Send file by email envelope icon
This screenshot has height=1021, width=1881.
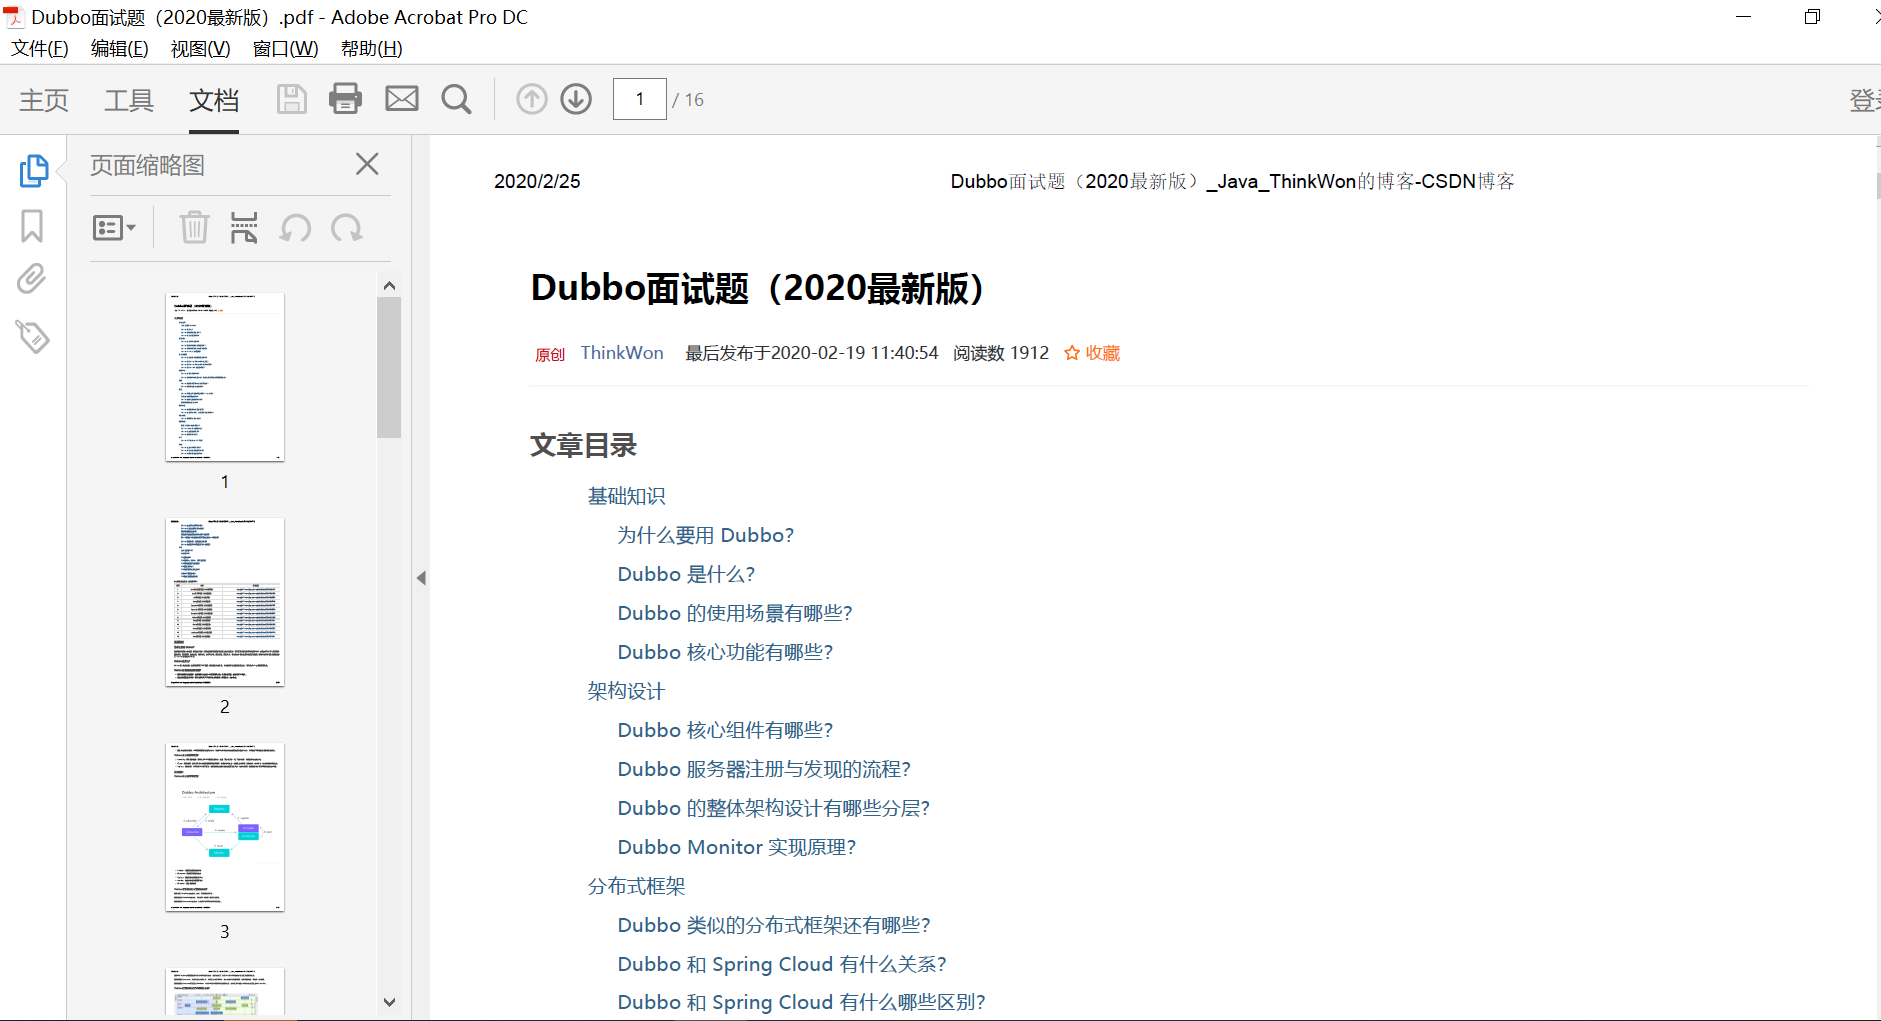402,99
